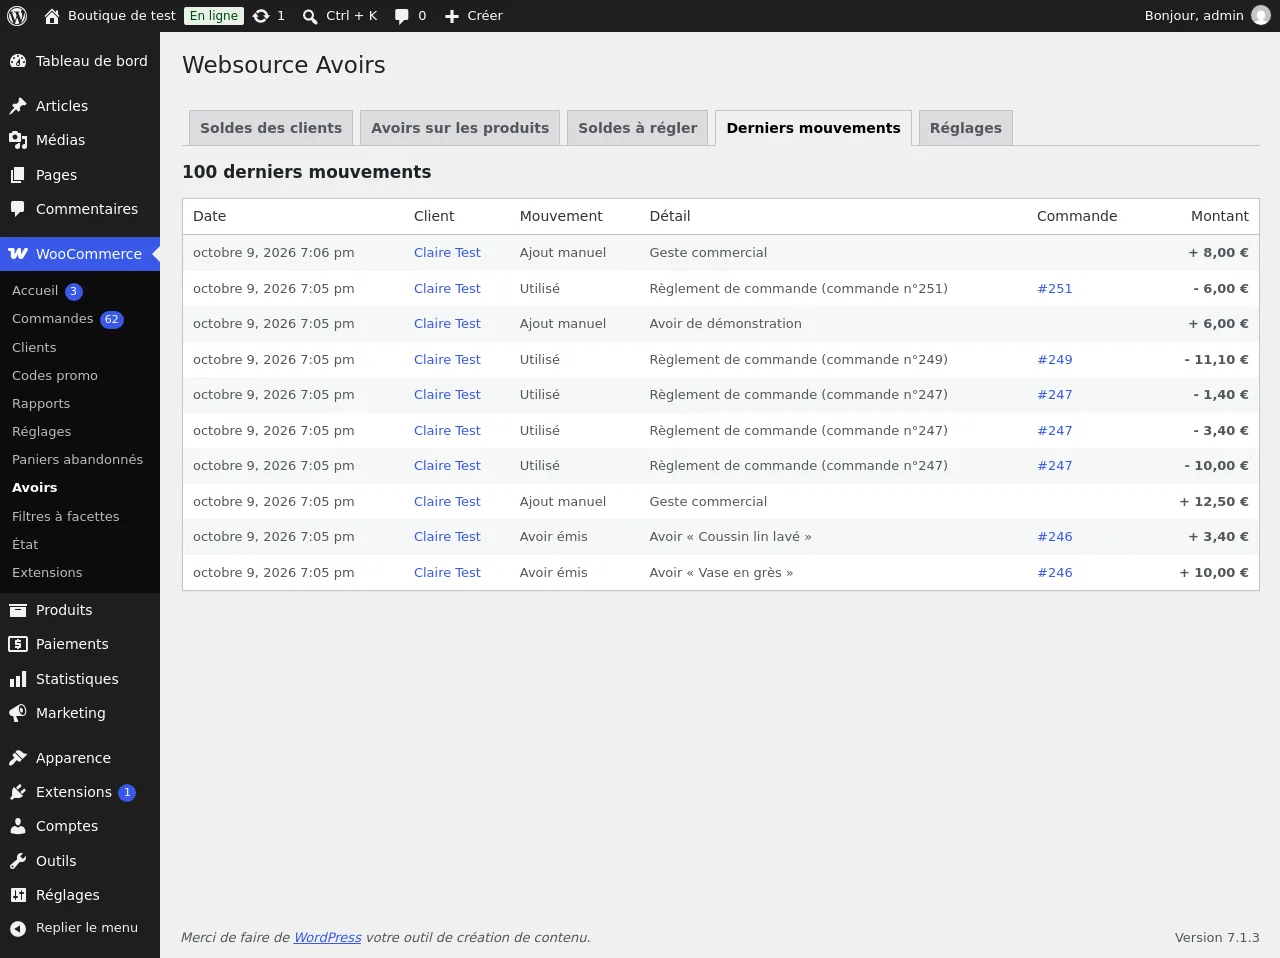Select the Derniers mouvements tab

814,128
